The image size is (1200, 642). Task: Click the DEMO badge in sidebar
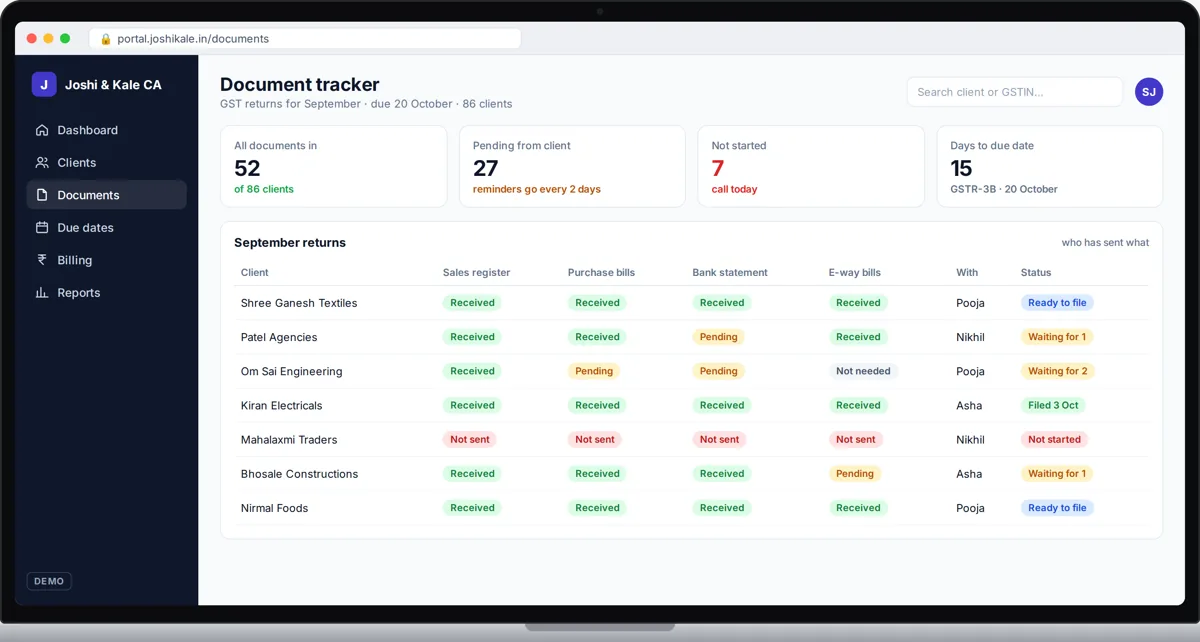point(49,581)
